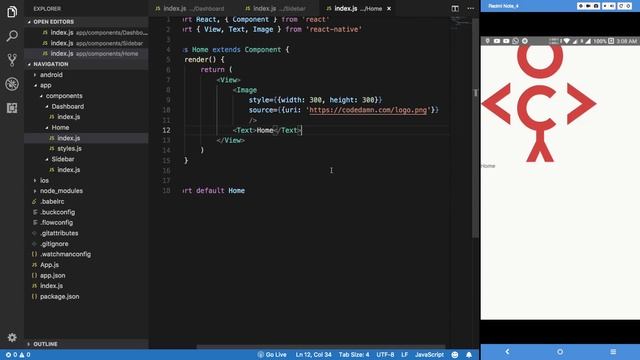
Task: Expand the node_modules folder
Action: point(61,191)
